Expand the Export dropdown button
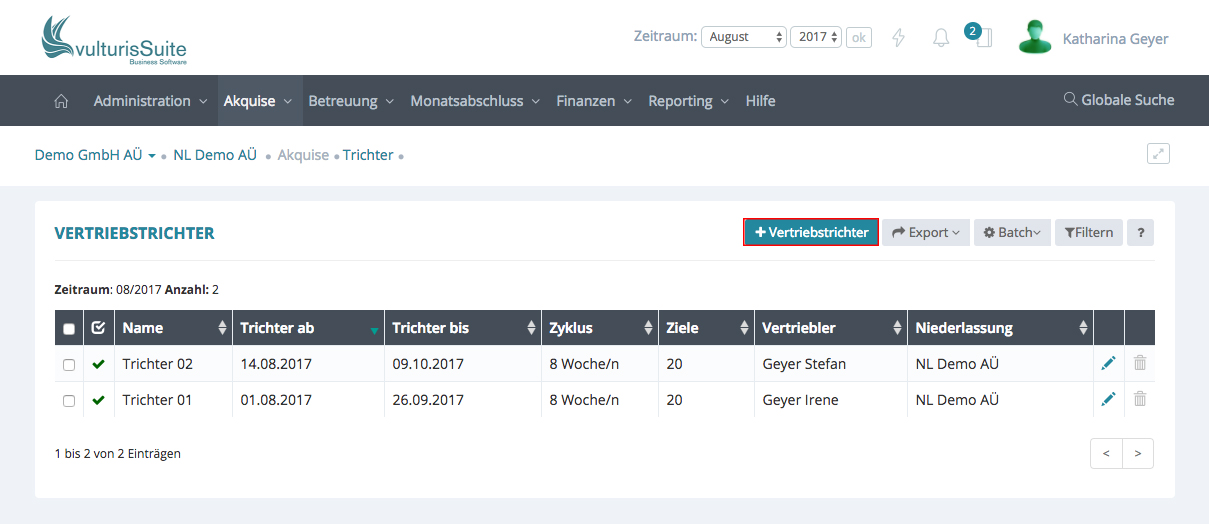 coord(925,232)
